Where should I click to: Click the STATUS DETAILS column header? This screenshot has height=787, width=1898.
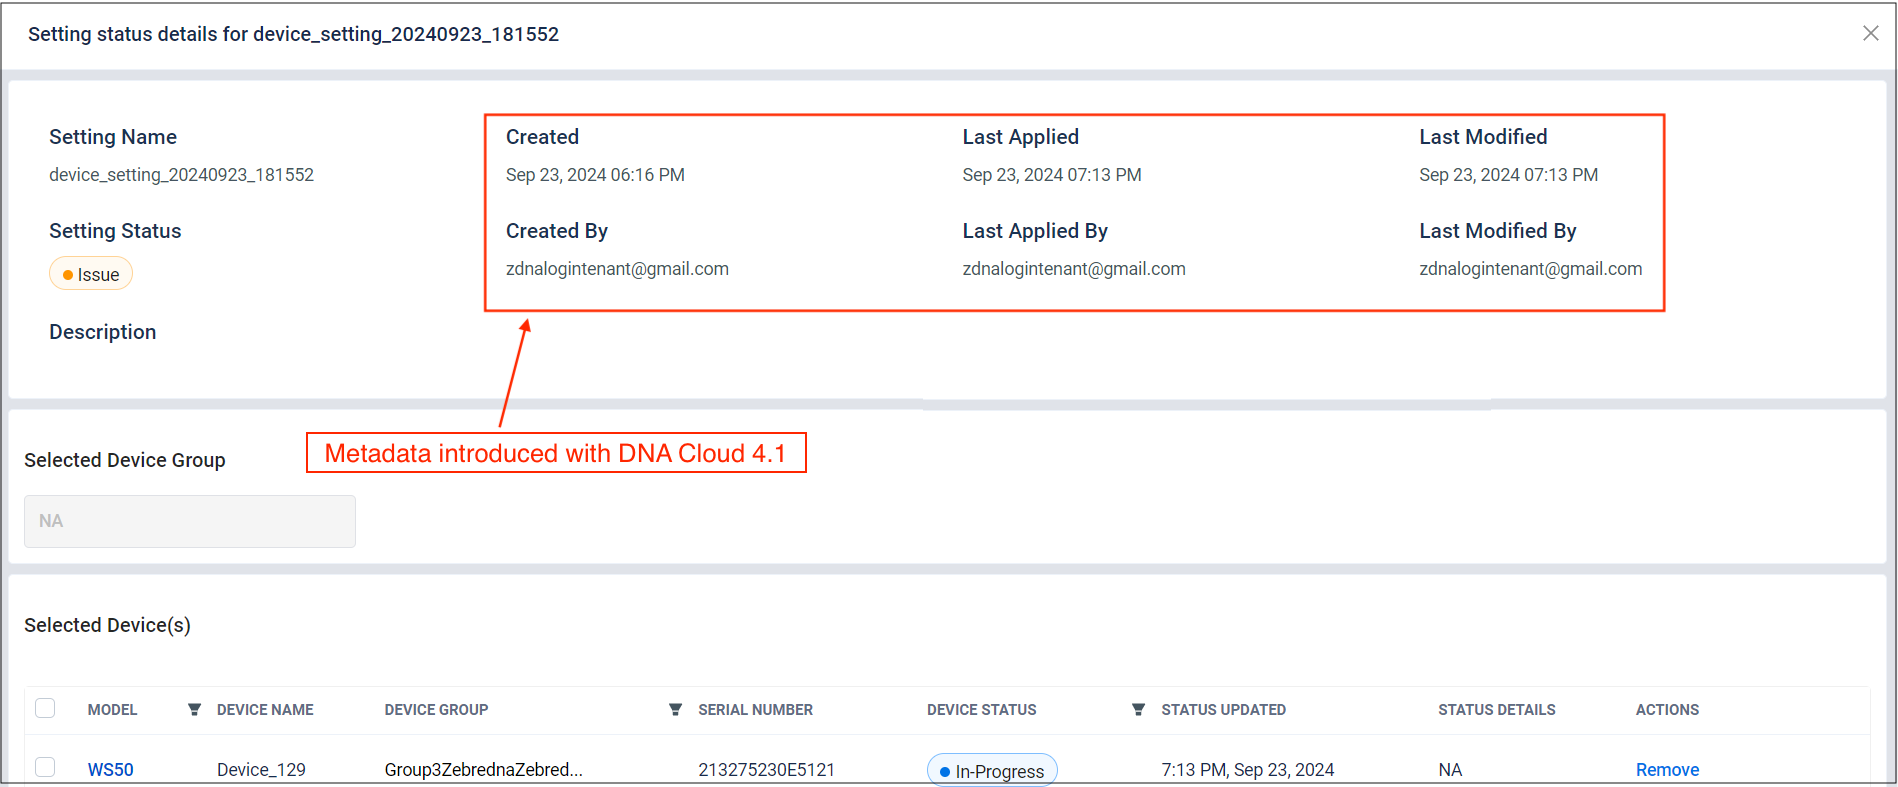point(1496,710)
